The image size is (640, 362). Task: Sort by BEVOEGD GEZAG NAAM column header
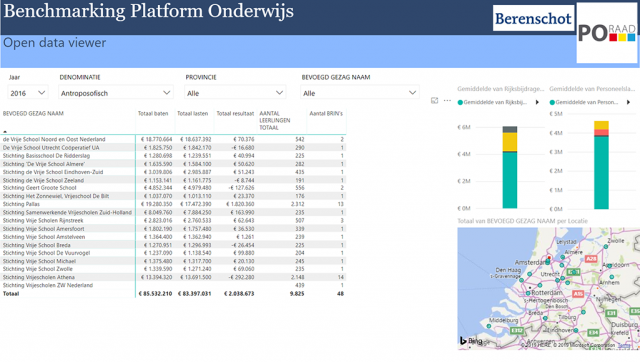[33, 113]
